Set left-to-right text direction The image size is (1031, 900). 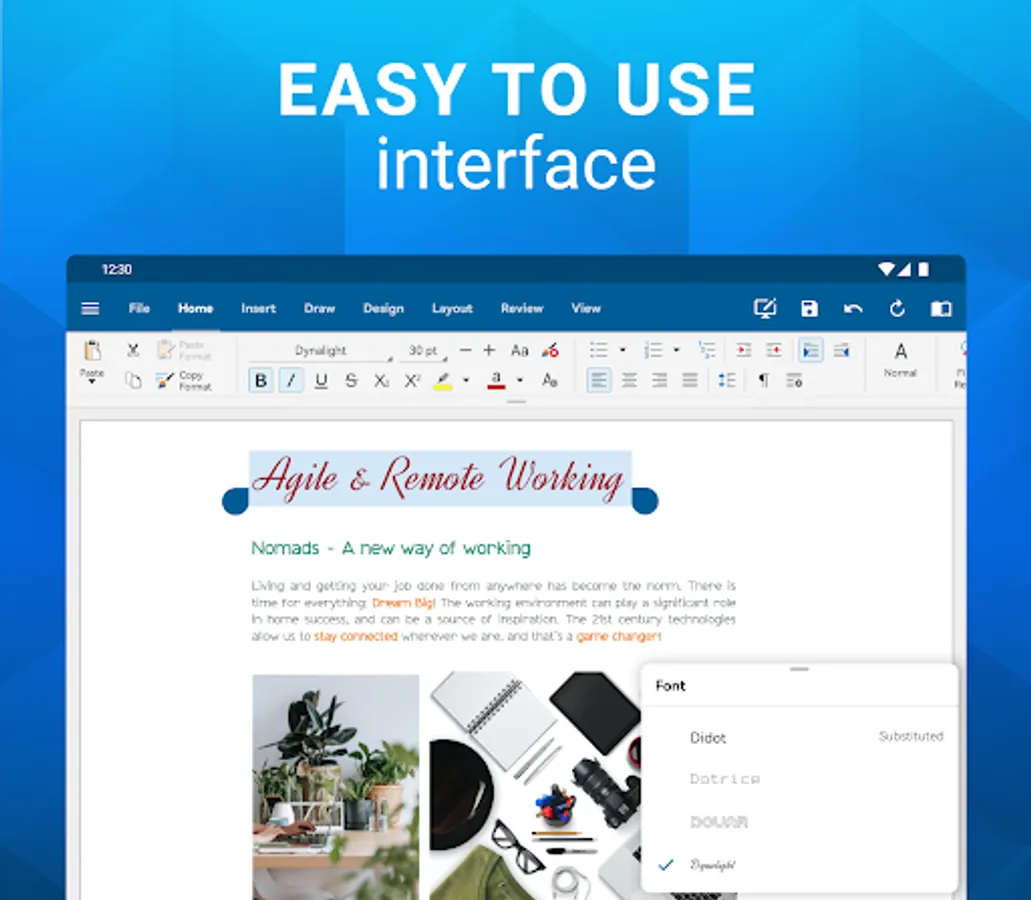(811, 350)
